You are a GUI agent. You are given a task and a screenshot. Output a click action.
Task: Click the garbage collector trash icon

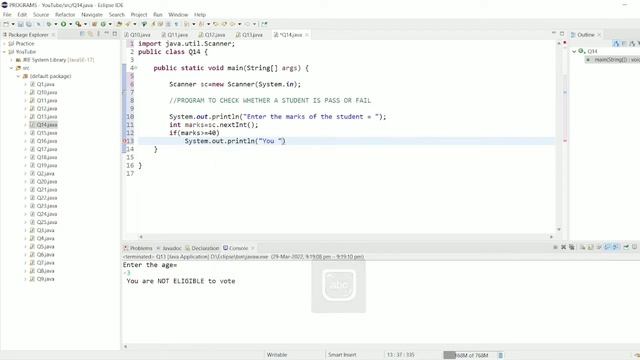pos(501,355)
